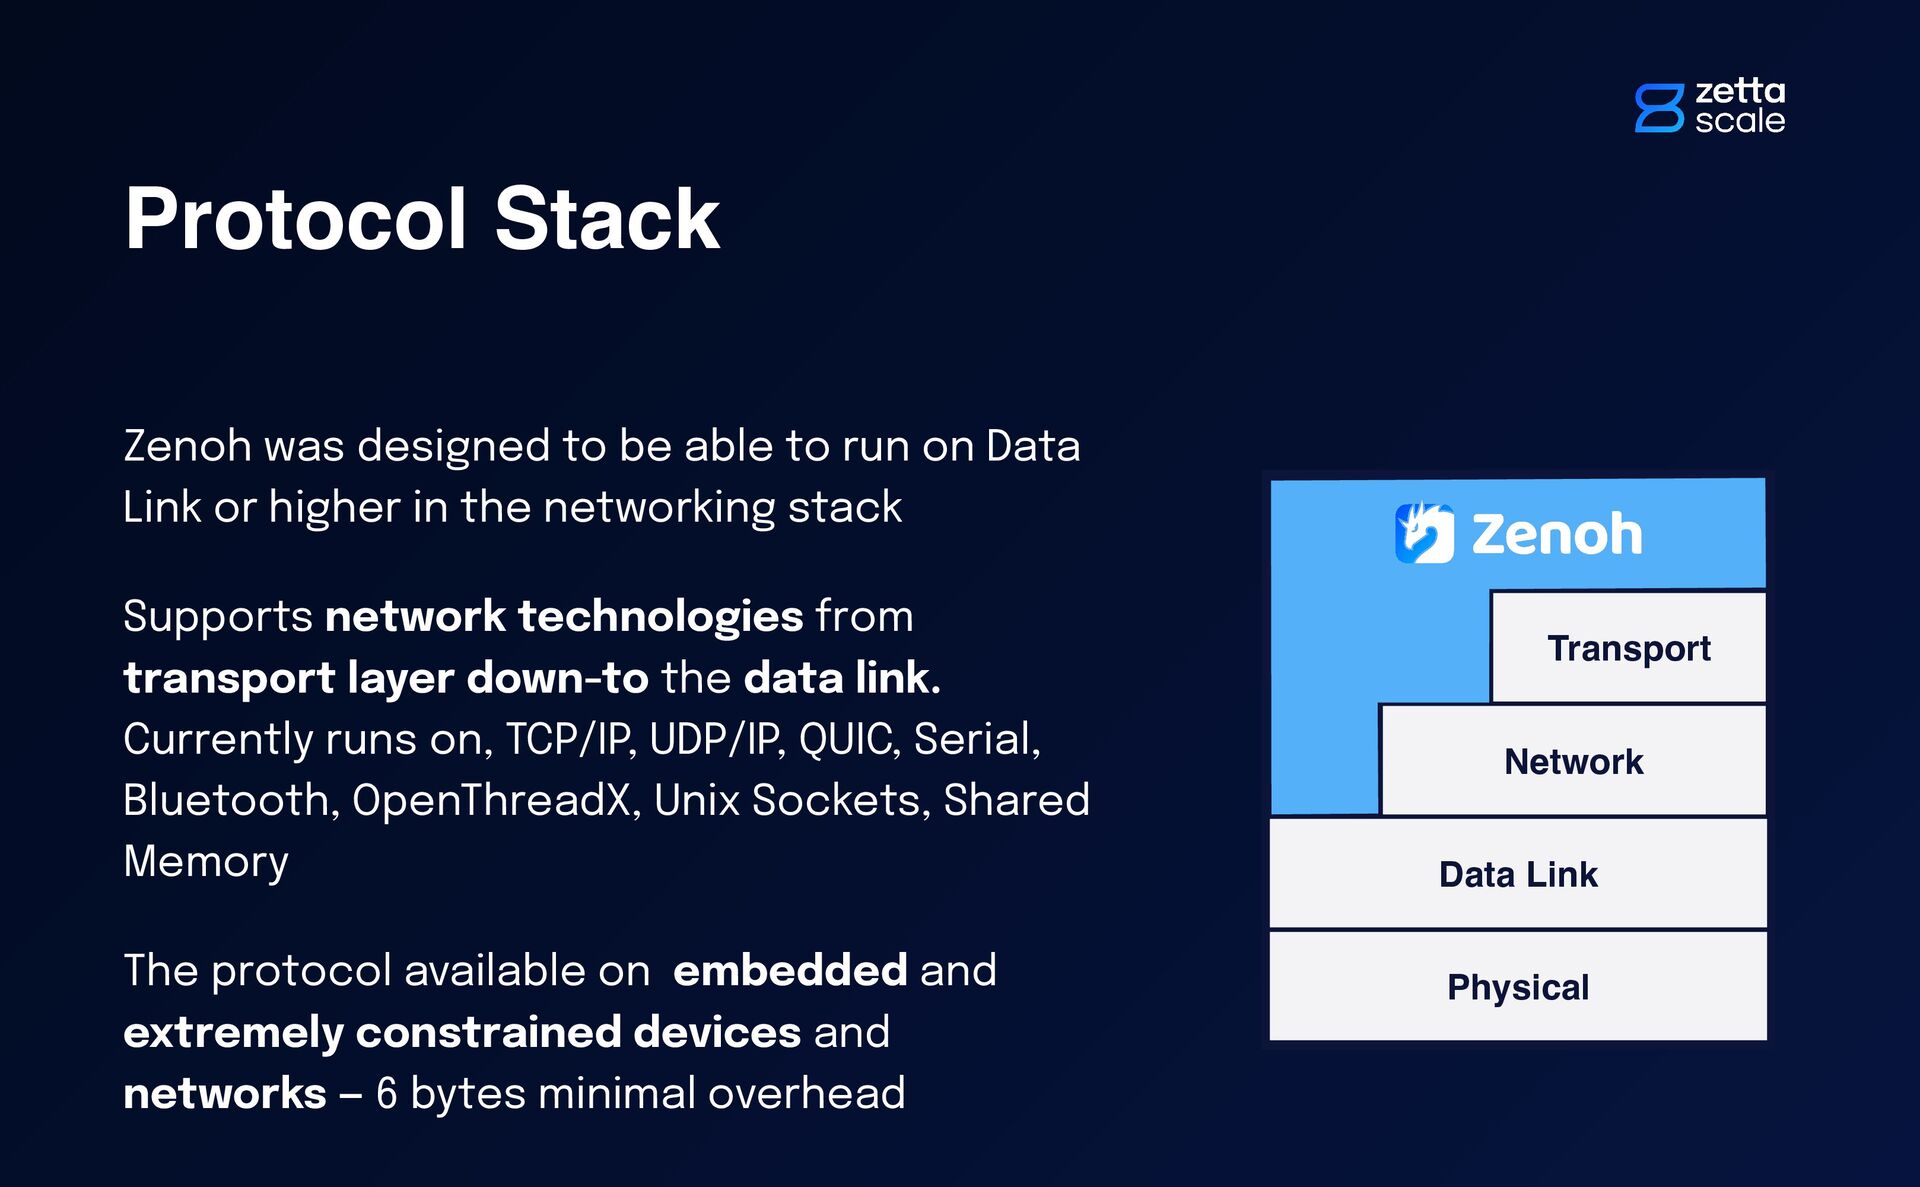1920x1187 pixels.
Task: Click the bold 'network technologies' text
Action: [x=564, y=616]
